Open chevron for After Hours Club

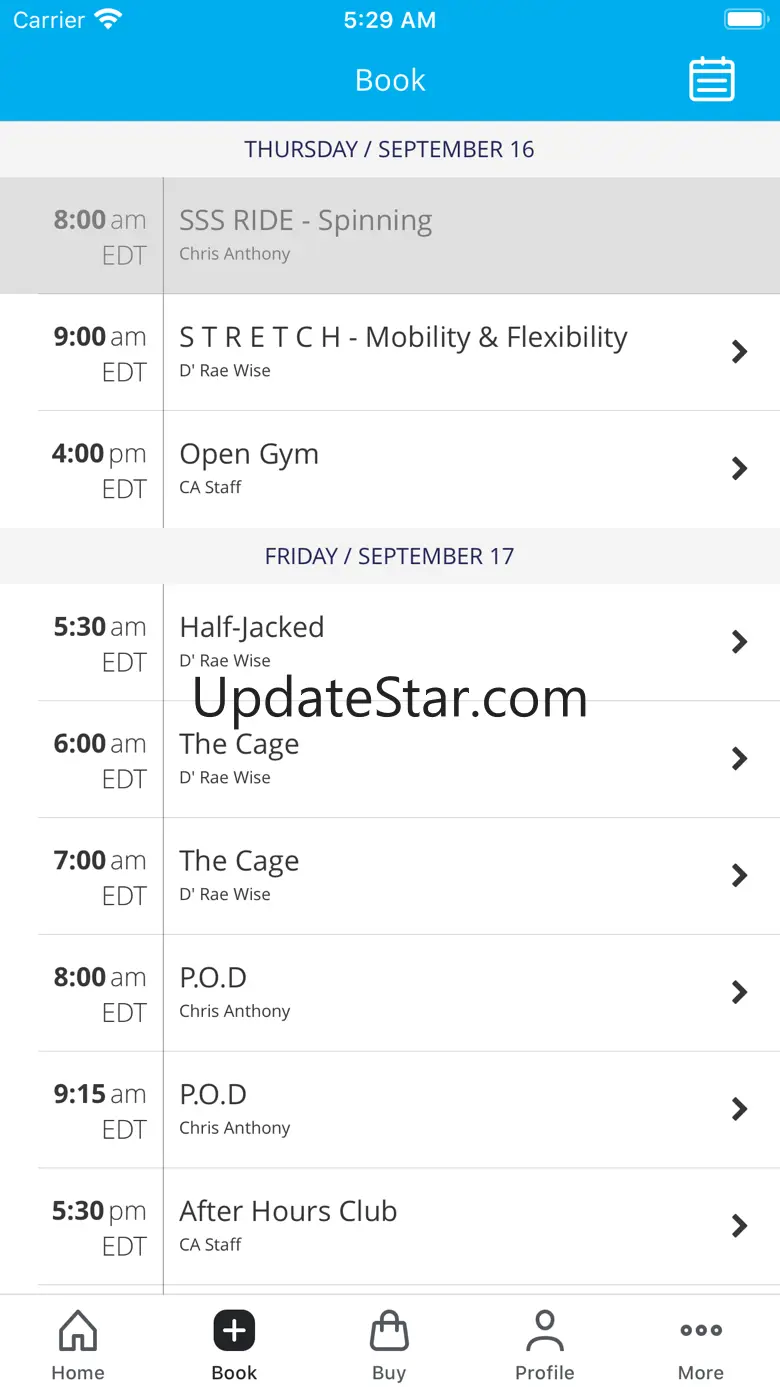[x=739, y=1226]
